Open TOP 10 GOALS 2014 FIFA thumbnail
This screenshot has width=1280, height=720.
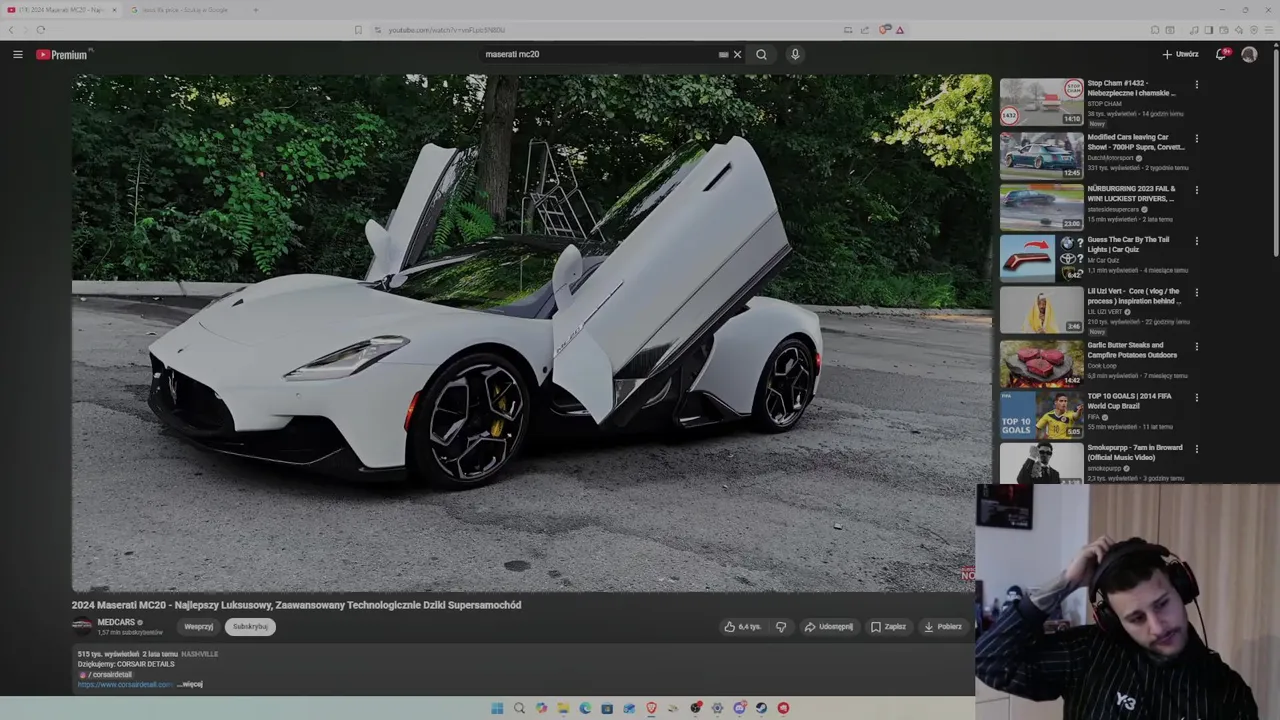tap(1041, 415)
